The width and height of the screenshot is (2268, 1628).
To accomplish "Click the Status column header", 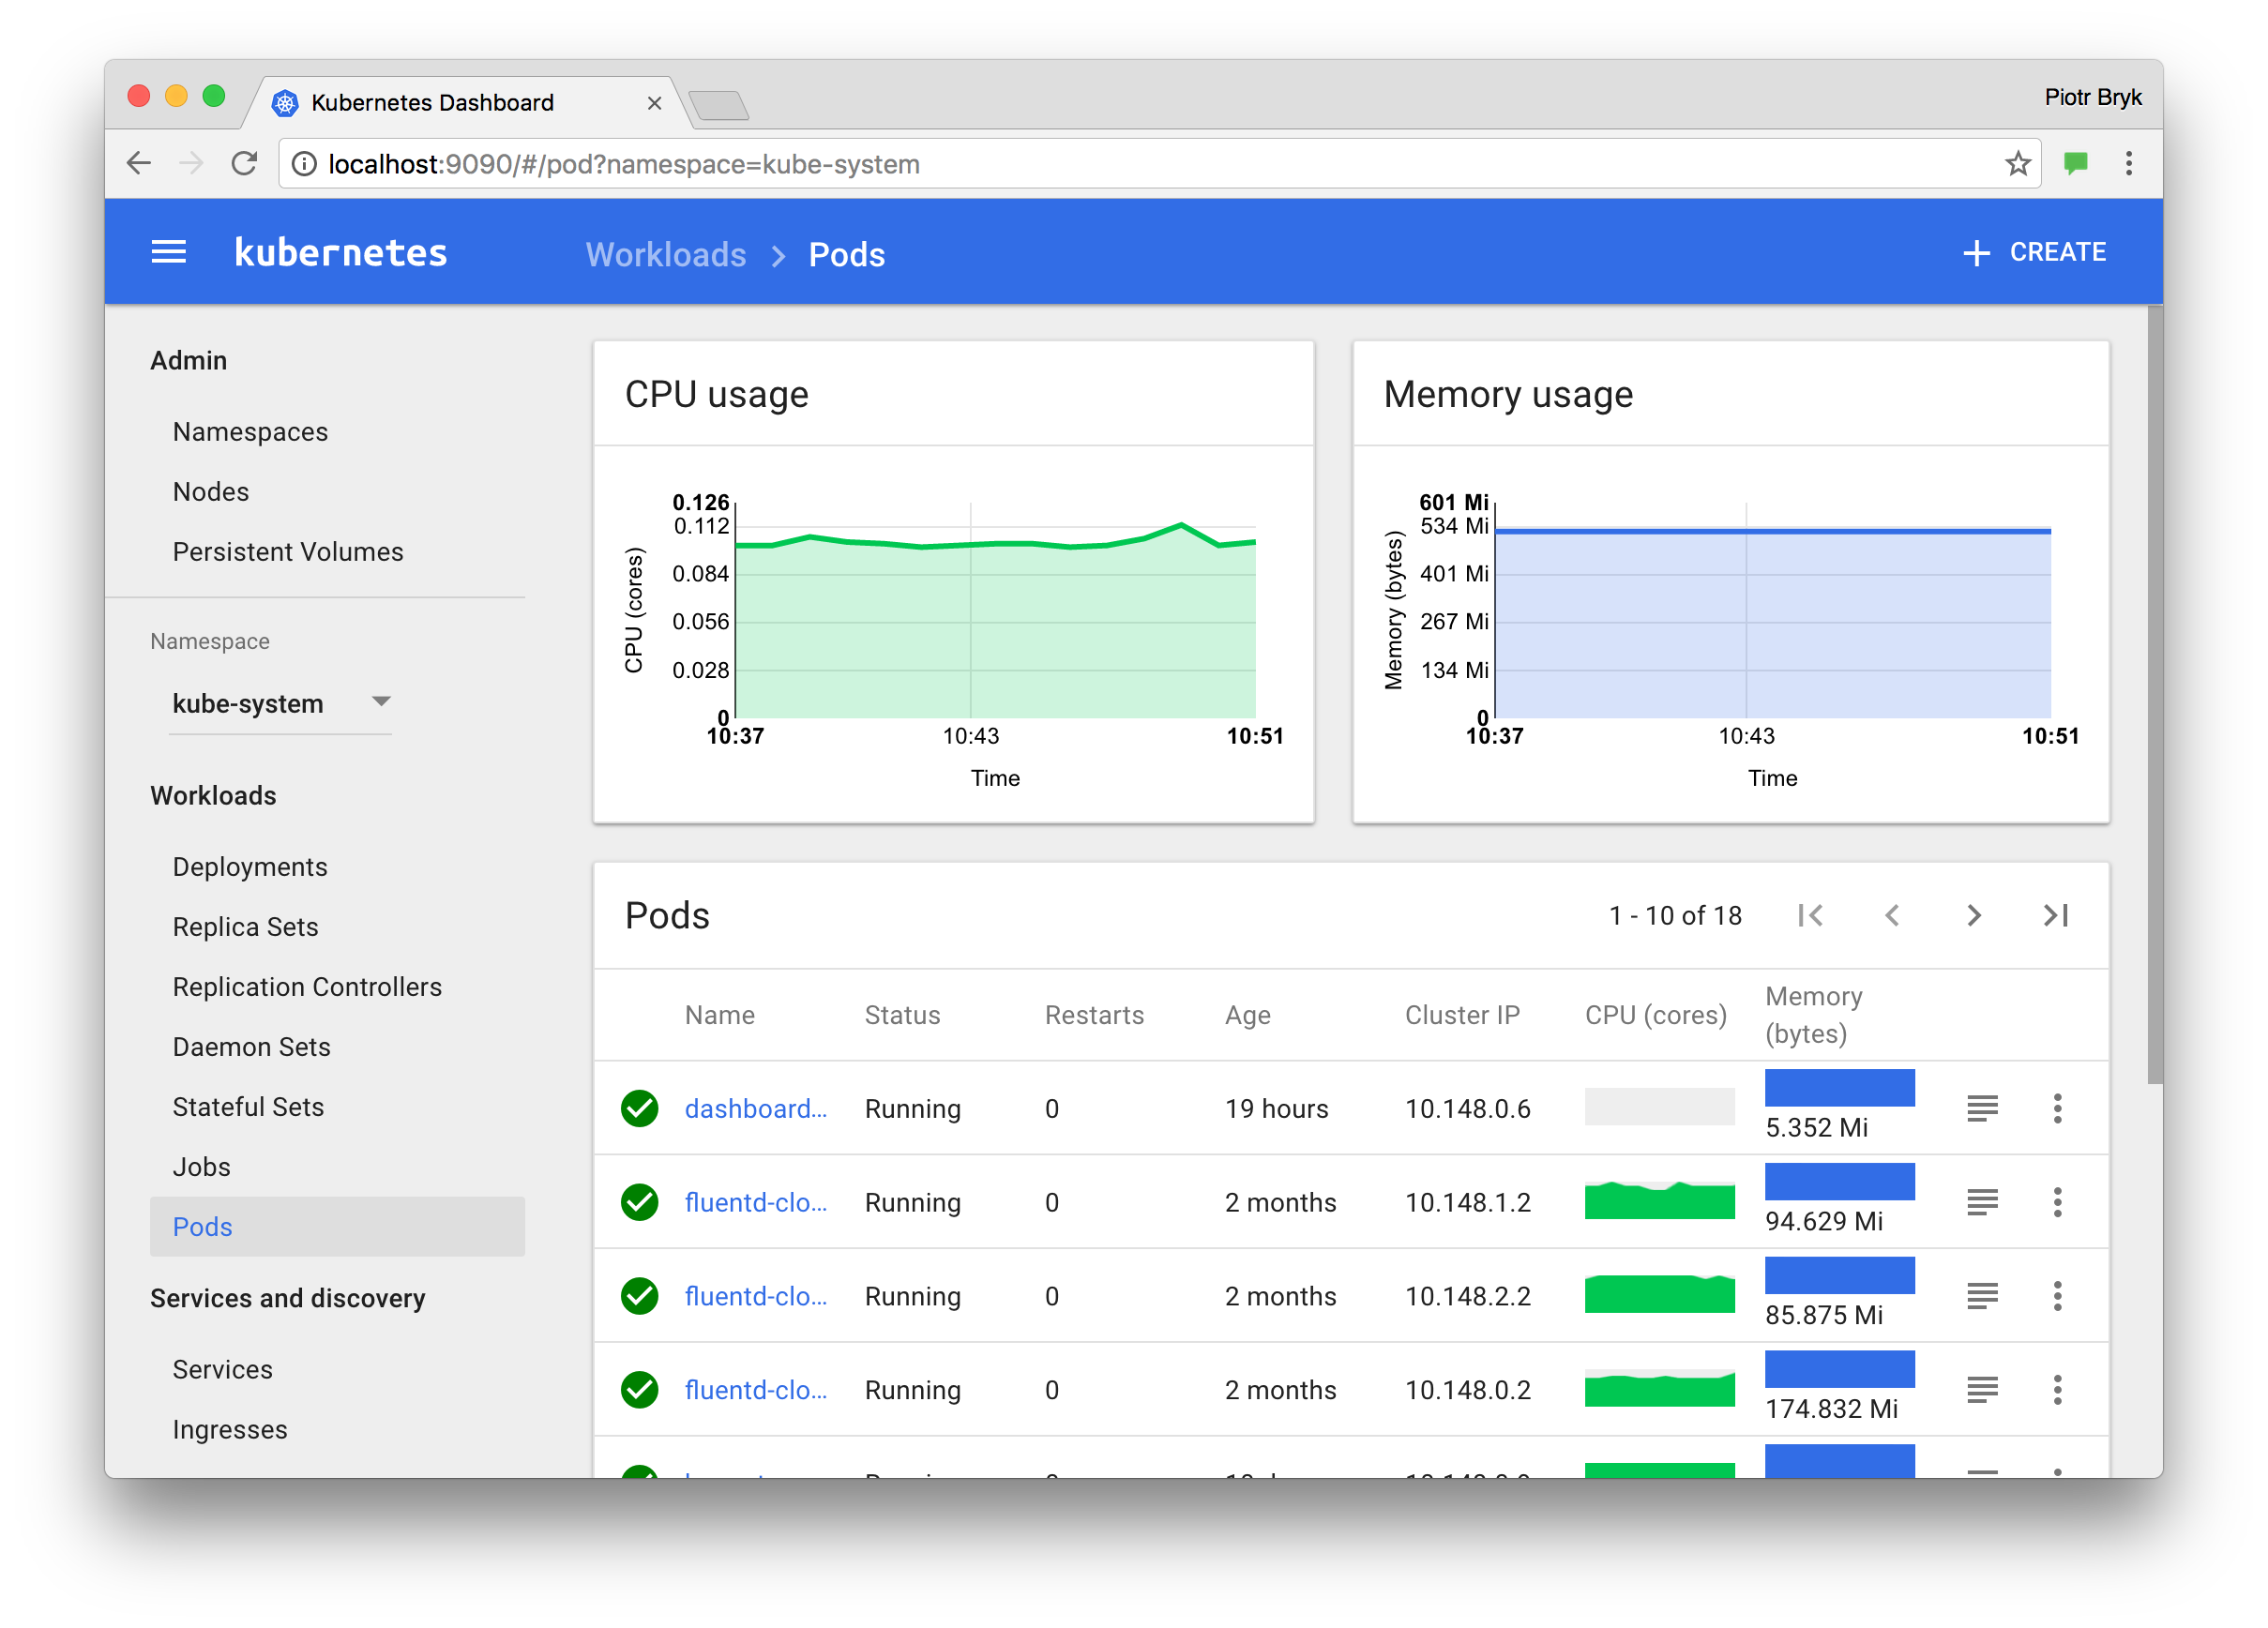I will coord(902,1015).
